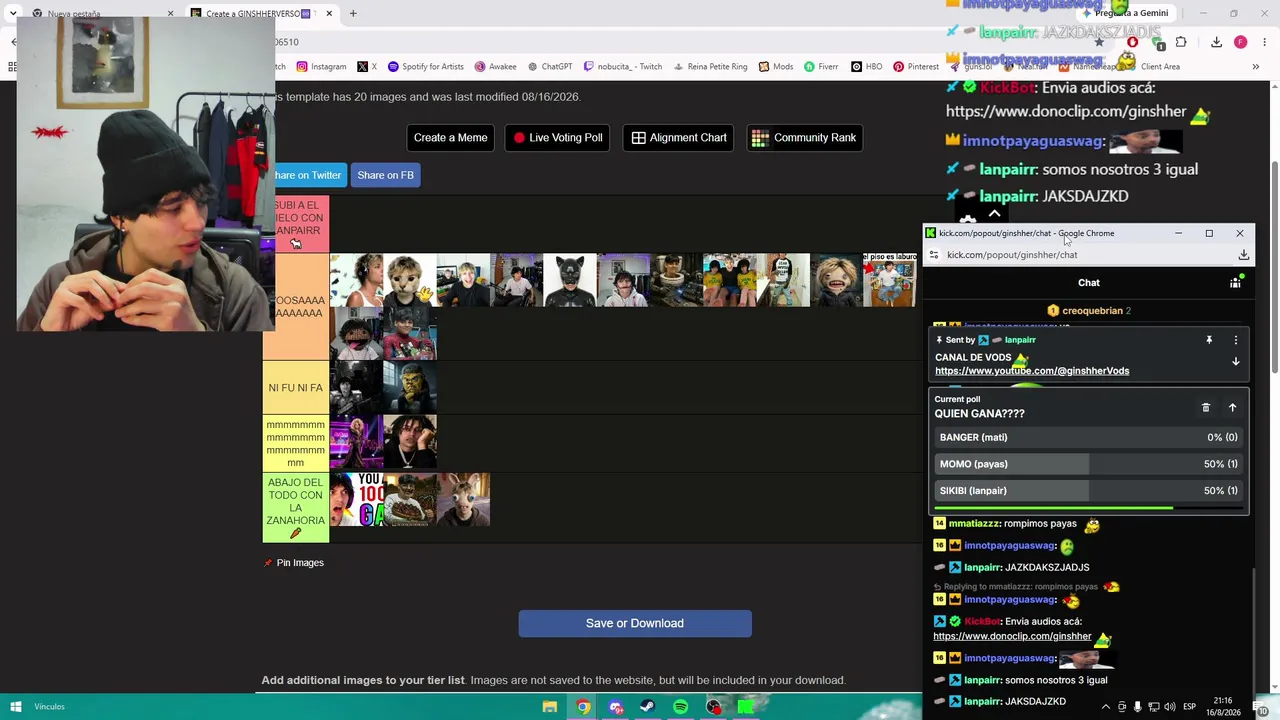The image size is (1280, 720).
Task: Open the Chrome downloads icon in the main window
Action: point(1216,42)
